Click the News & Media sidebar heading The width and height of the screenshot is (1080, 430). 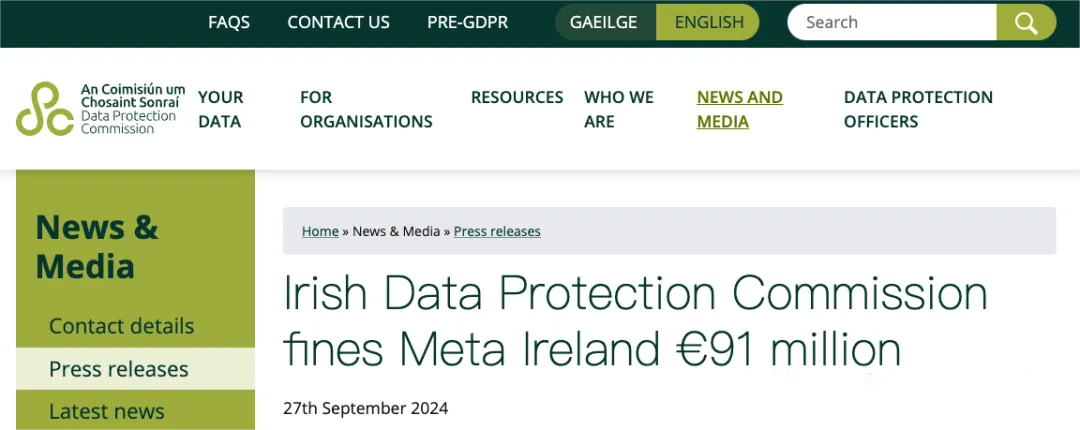pos(97,246)
